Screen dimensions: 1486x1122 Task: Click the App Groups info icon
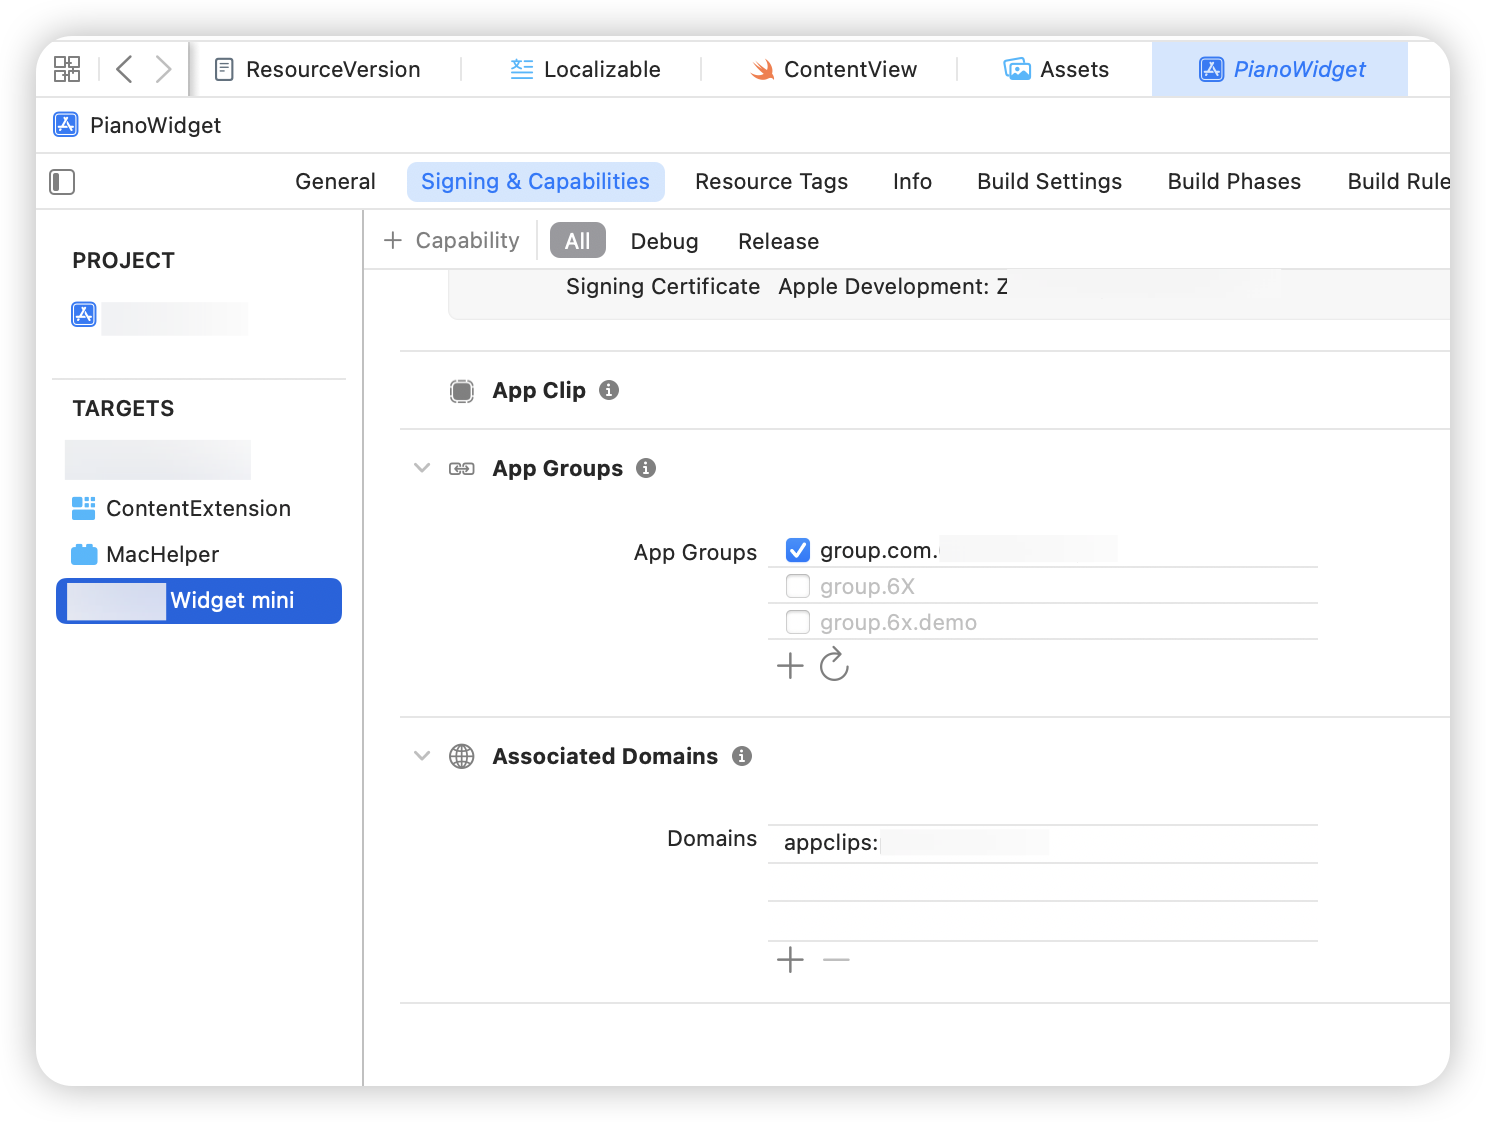click(x=646, y=468)
